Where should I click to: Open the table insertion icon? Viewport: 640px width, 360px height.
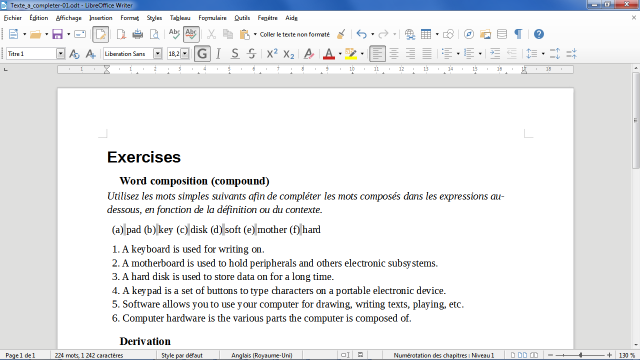[x=426, y=34]
